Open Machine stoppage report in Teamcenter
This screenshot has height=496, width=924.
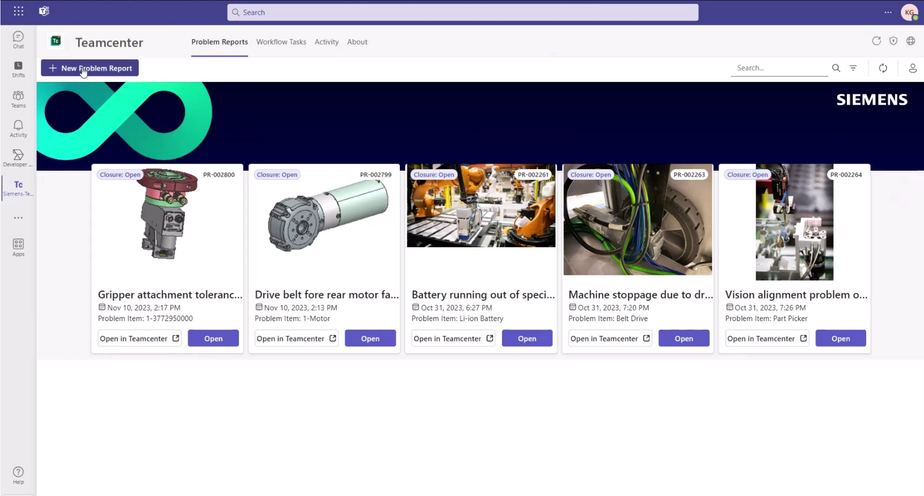[x=610, y=338]
